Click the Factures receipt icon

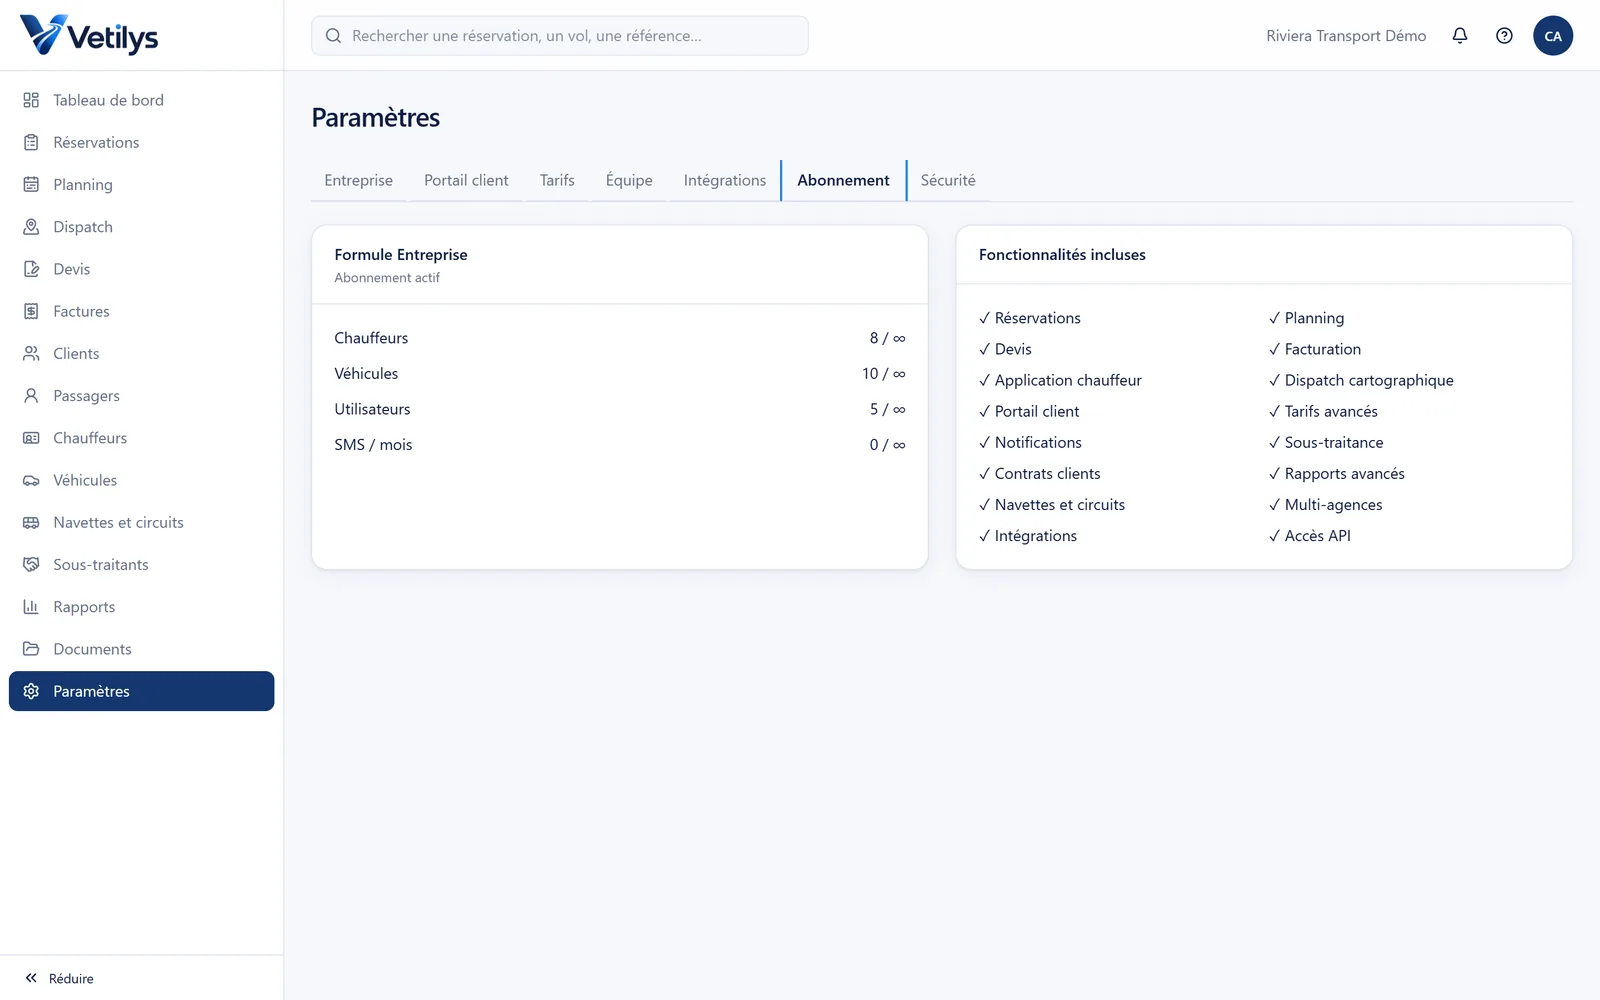point(31,311)
